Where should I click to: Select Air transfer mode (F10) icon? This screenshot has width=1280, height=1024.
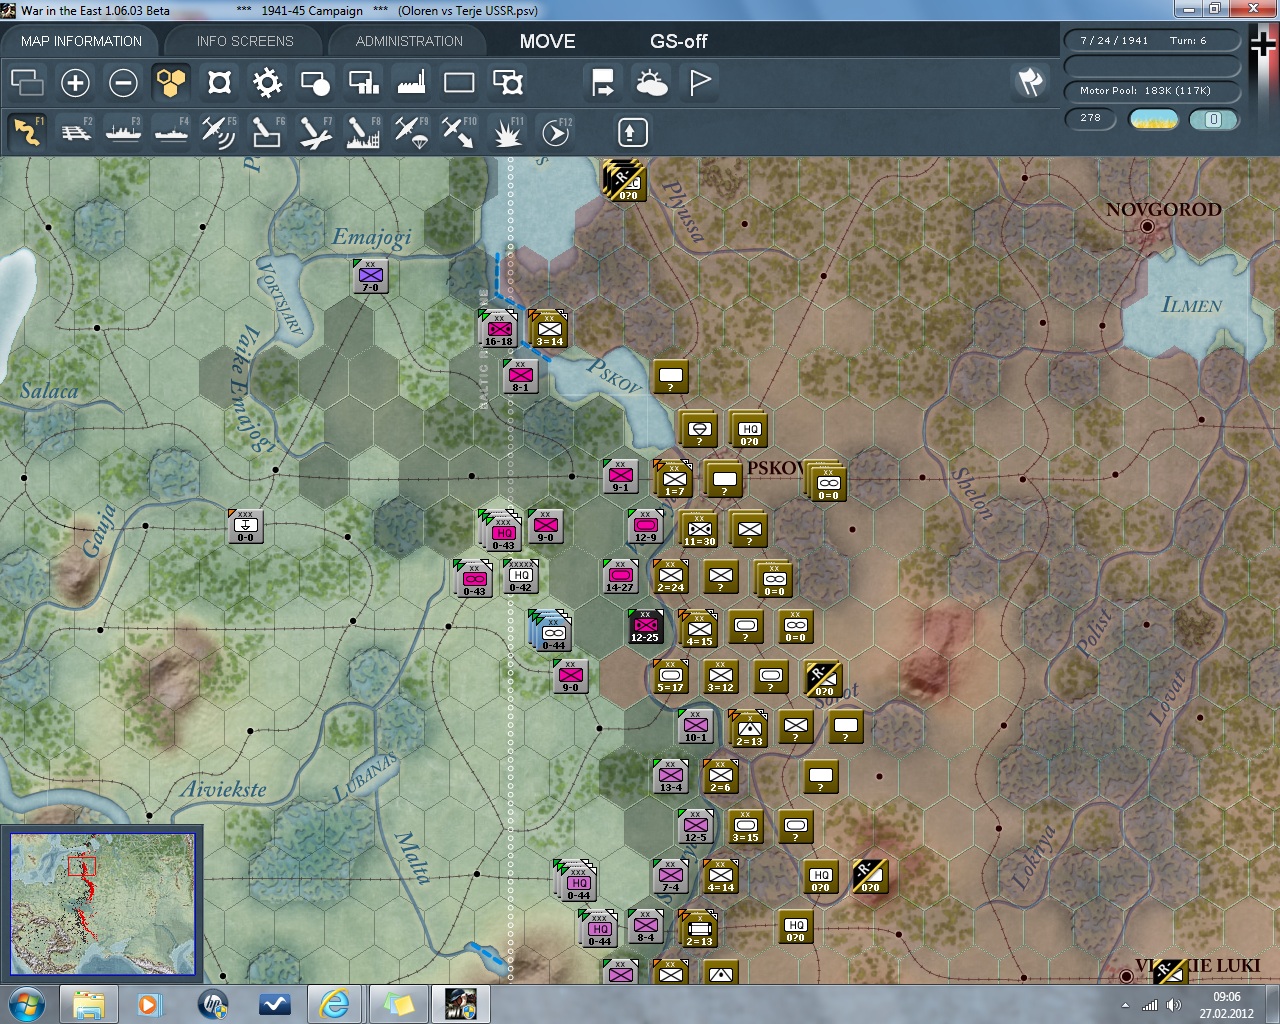(x=459, y=131)
